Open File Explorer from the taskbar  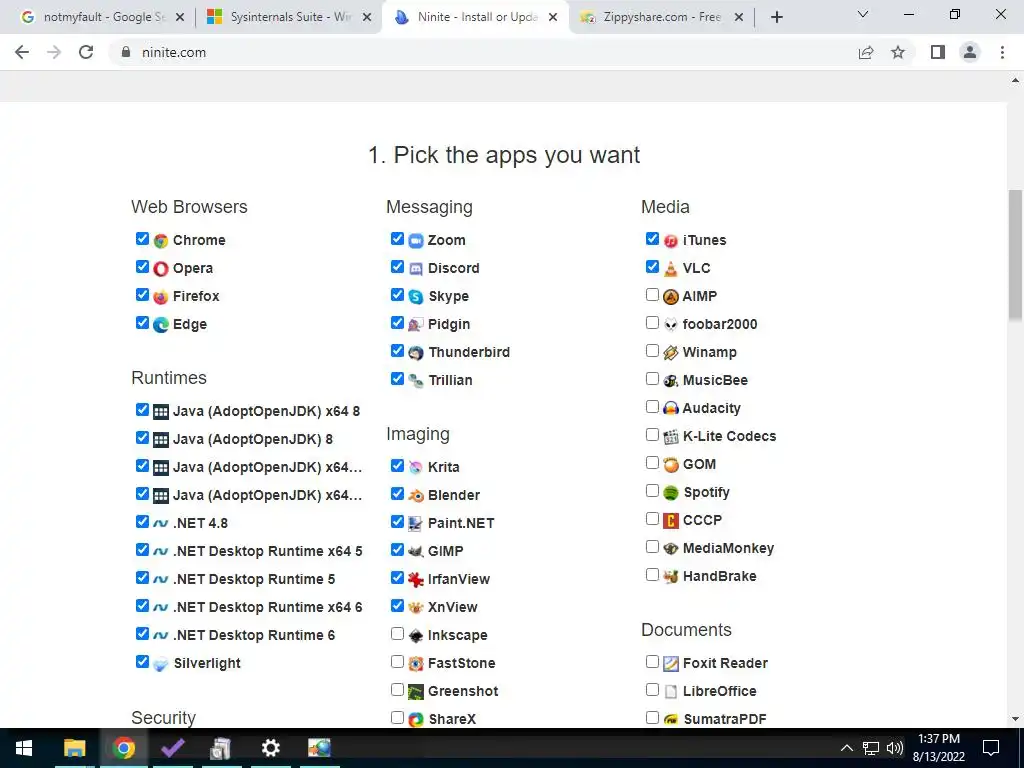(x=74, y=748)
